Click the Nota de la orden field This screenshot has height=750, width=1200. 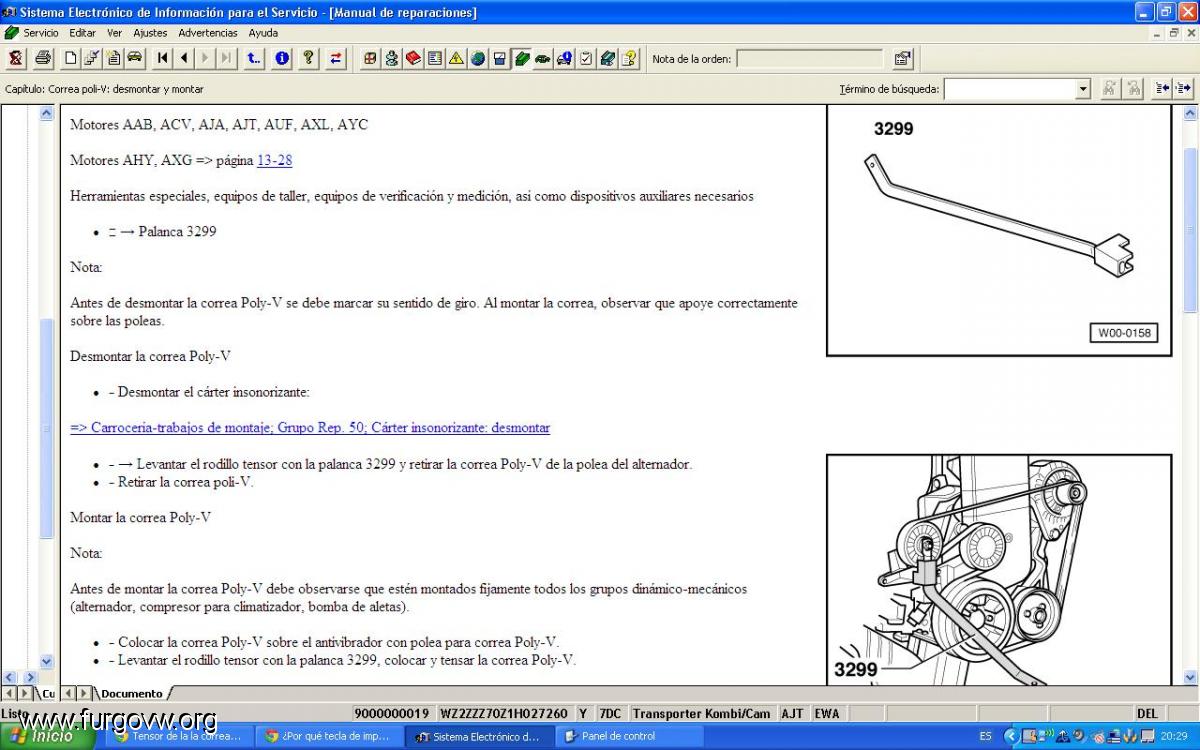pyautogui.click(x=810, y=59)
